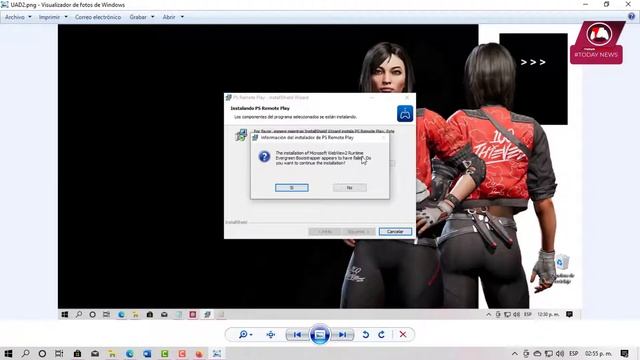Open network status tray icon

tap(549, 353)
